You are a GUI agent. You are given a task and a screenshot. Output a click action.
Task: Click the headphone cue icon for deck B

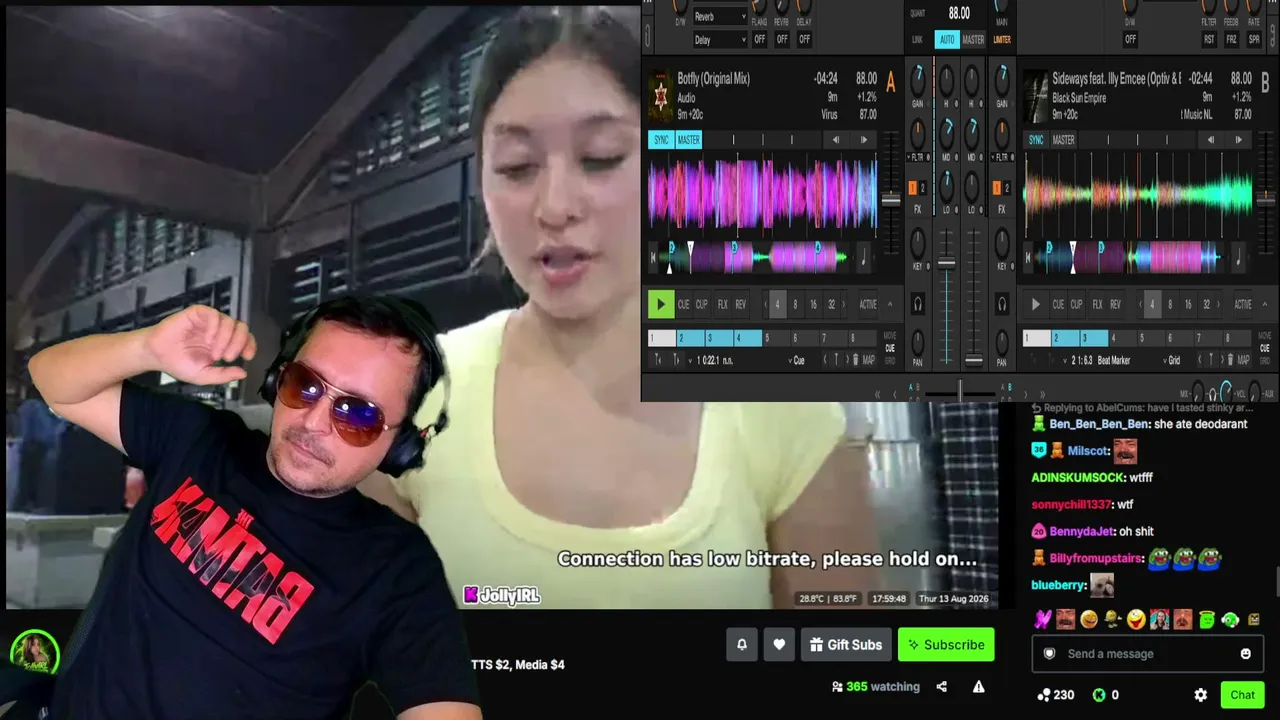tap(1001, 304)
